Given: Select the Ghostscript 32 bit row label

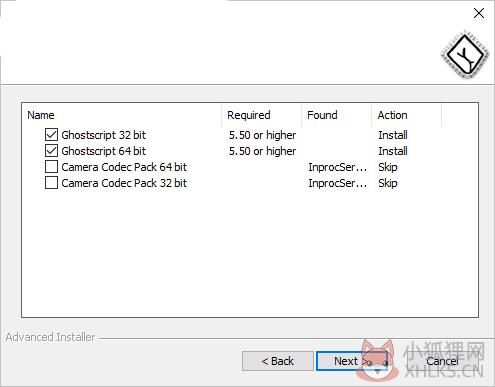Looking at the screenshot, I should click(104, 135).
